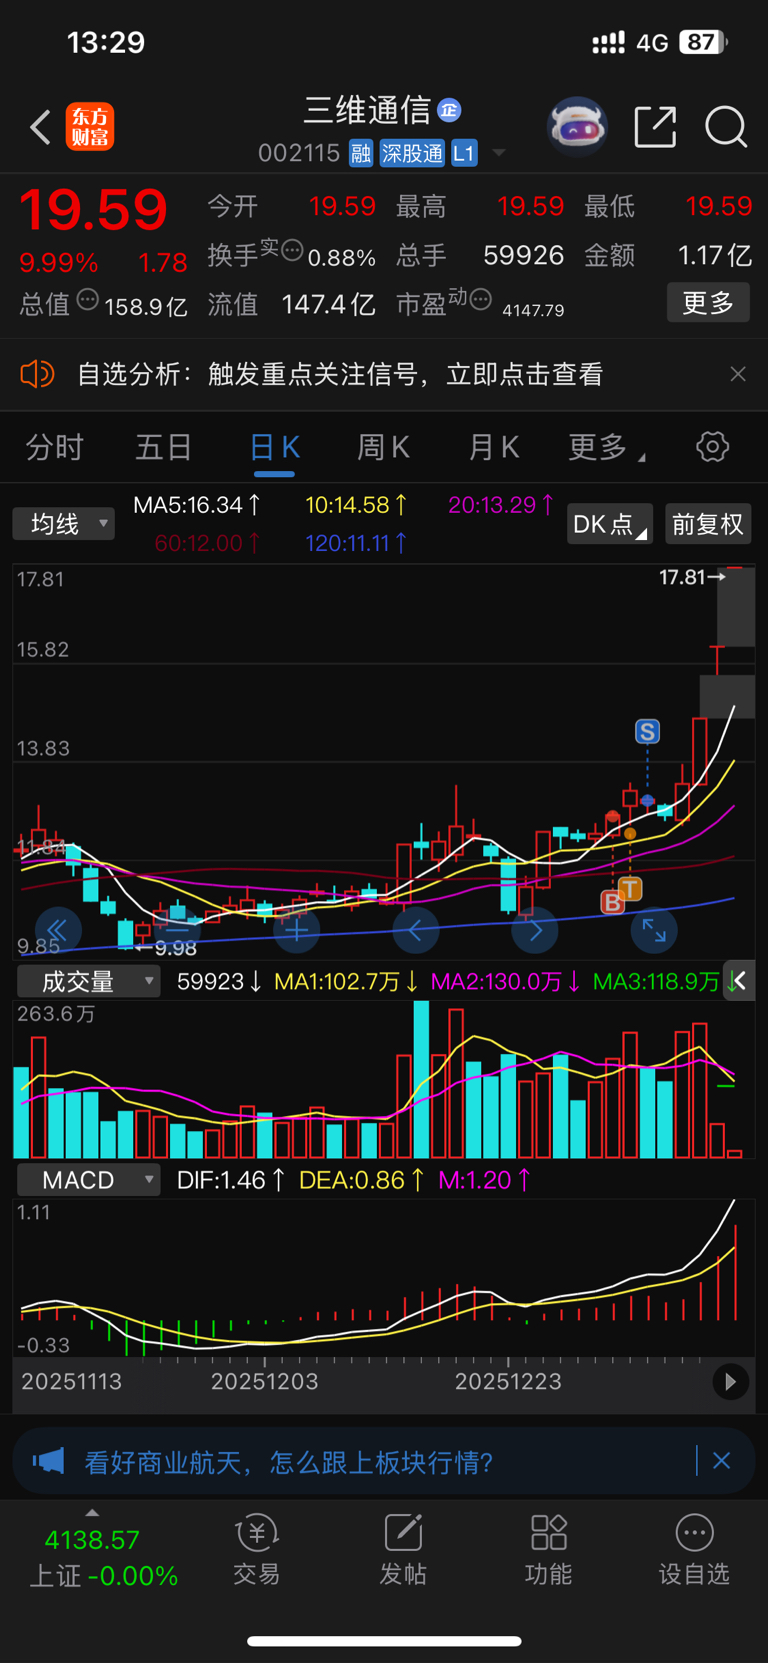
Task: Expand the 更多 period options
Action: point(606,447)
